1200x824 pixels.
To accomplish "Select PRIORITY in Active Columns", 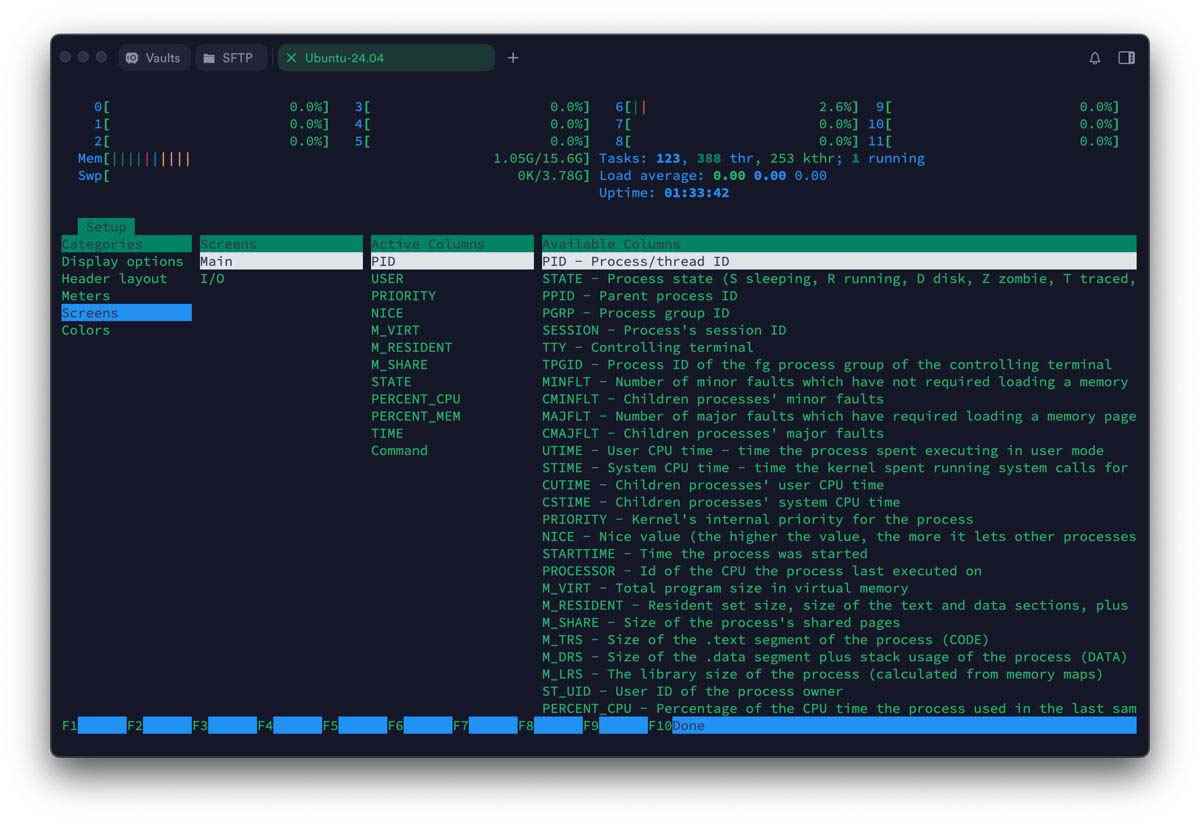I will pos(452,296).
